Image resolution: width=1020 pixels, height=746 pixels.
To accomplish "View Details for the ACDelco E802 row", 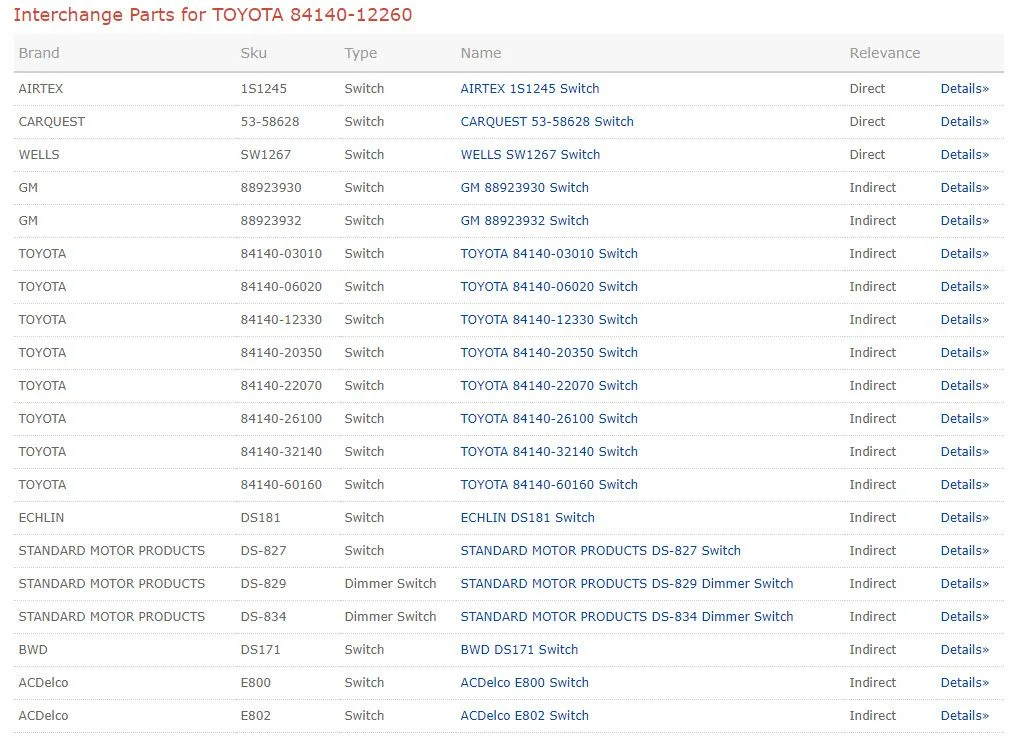I will [965, 716].
